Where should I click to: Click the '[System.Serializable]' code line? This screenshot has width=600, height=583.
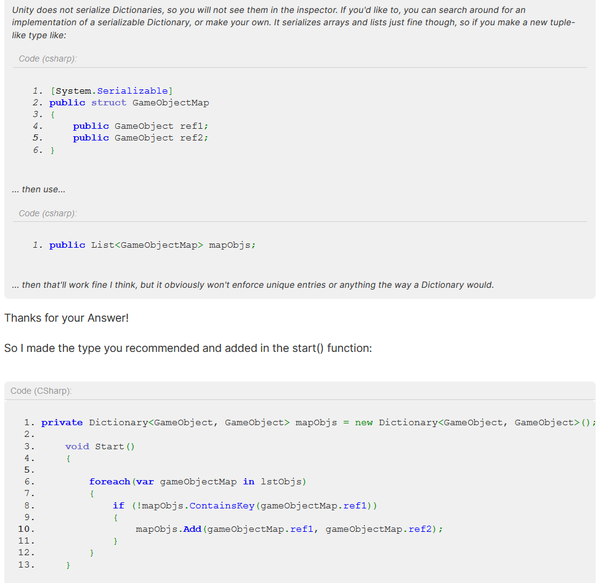click(111, 91)
